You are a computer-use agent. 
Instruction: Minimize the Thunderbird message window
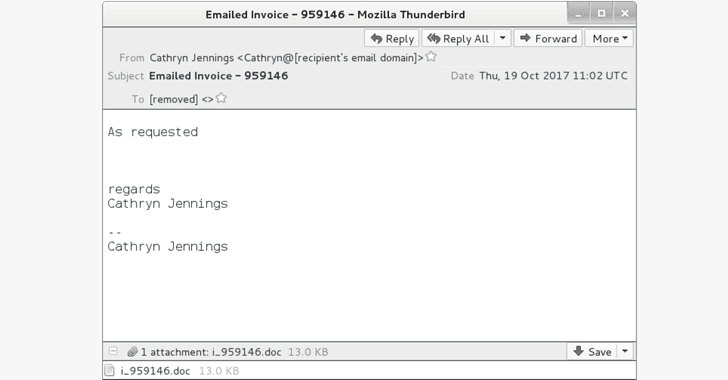[578, 14]
